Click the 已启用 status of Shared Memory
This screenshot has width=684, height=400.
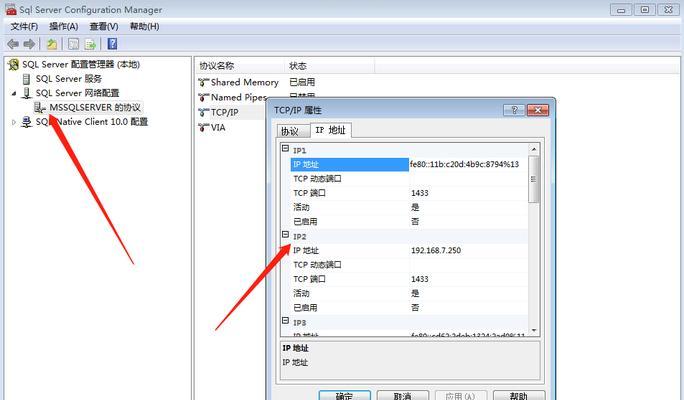pyautogui.click(x=302, y=82)
